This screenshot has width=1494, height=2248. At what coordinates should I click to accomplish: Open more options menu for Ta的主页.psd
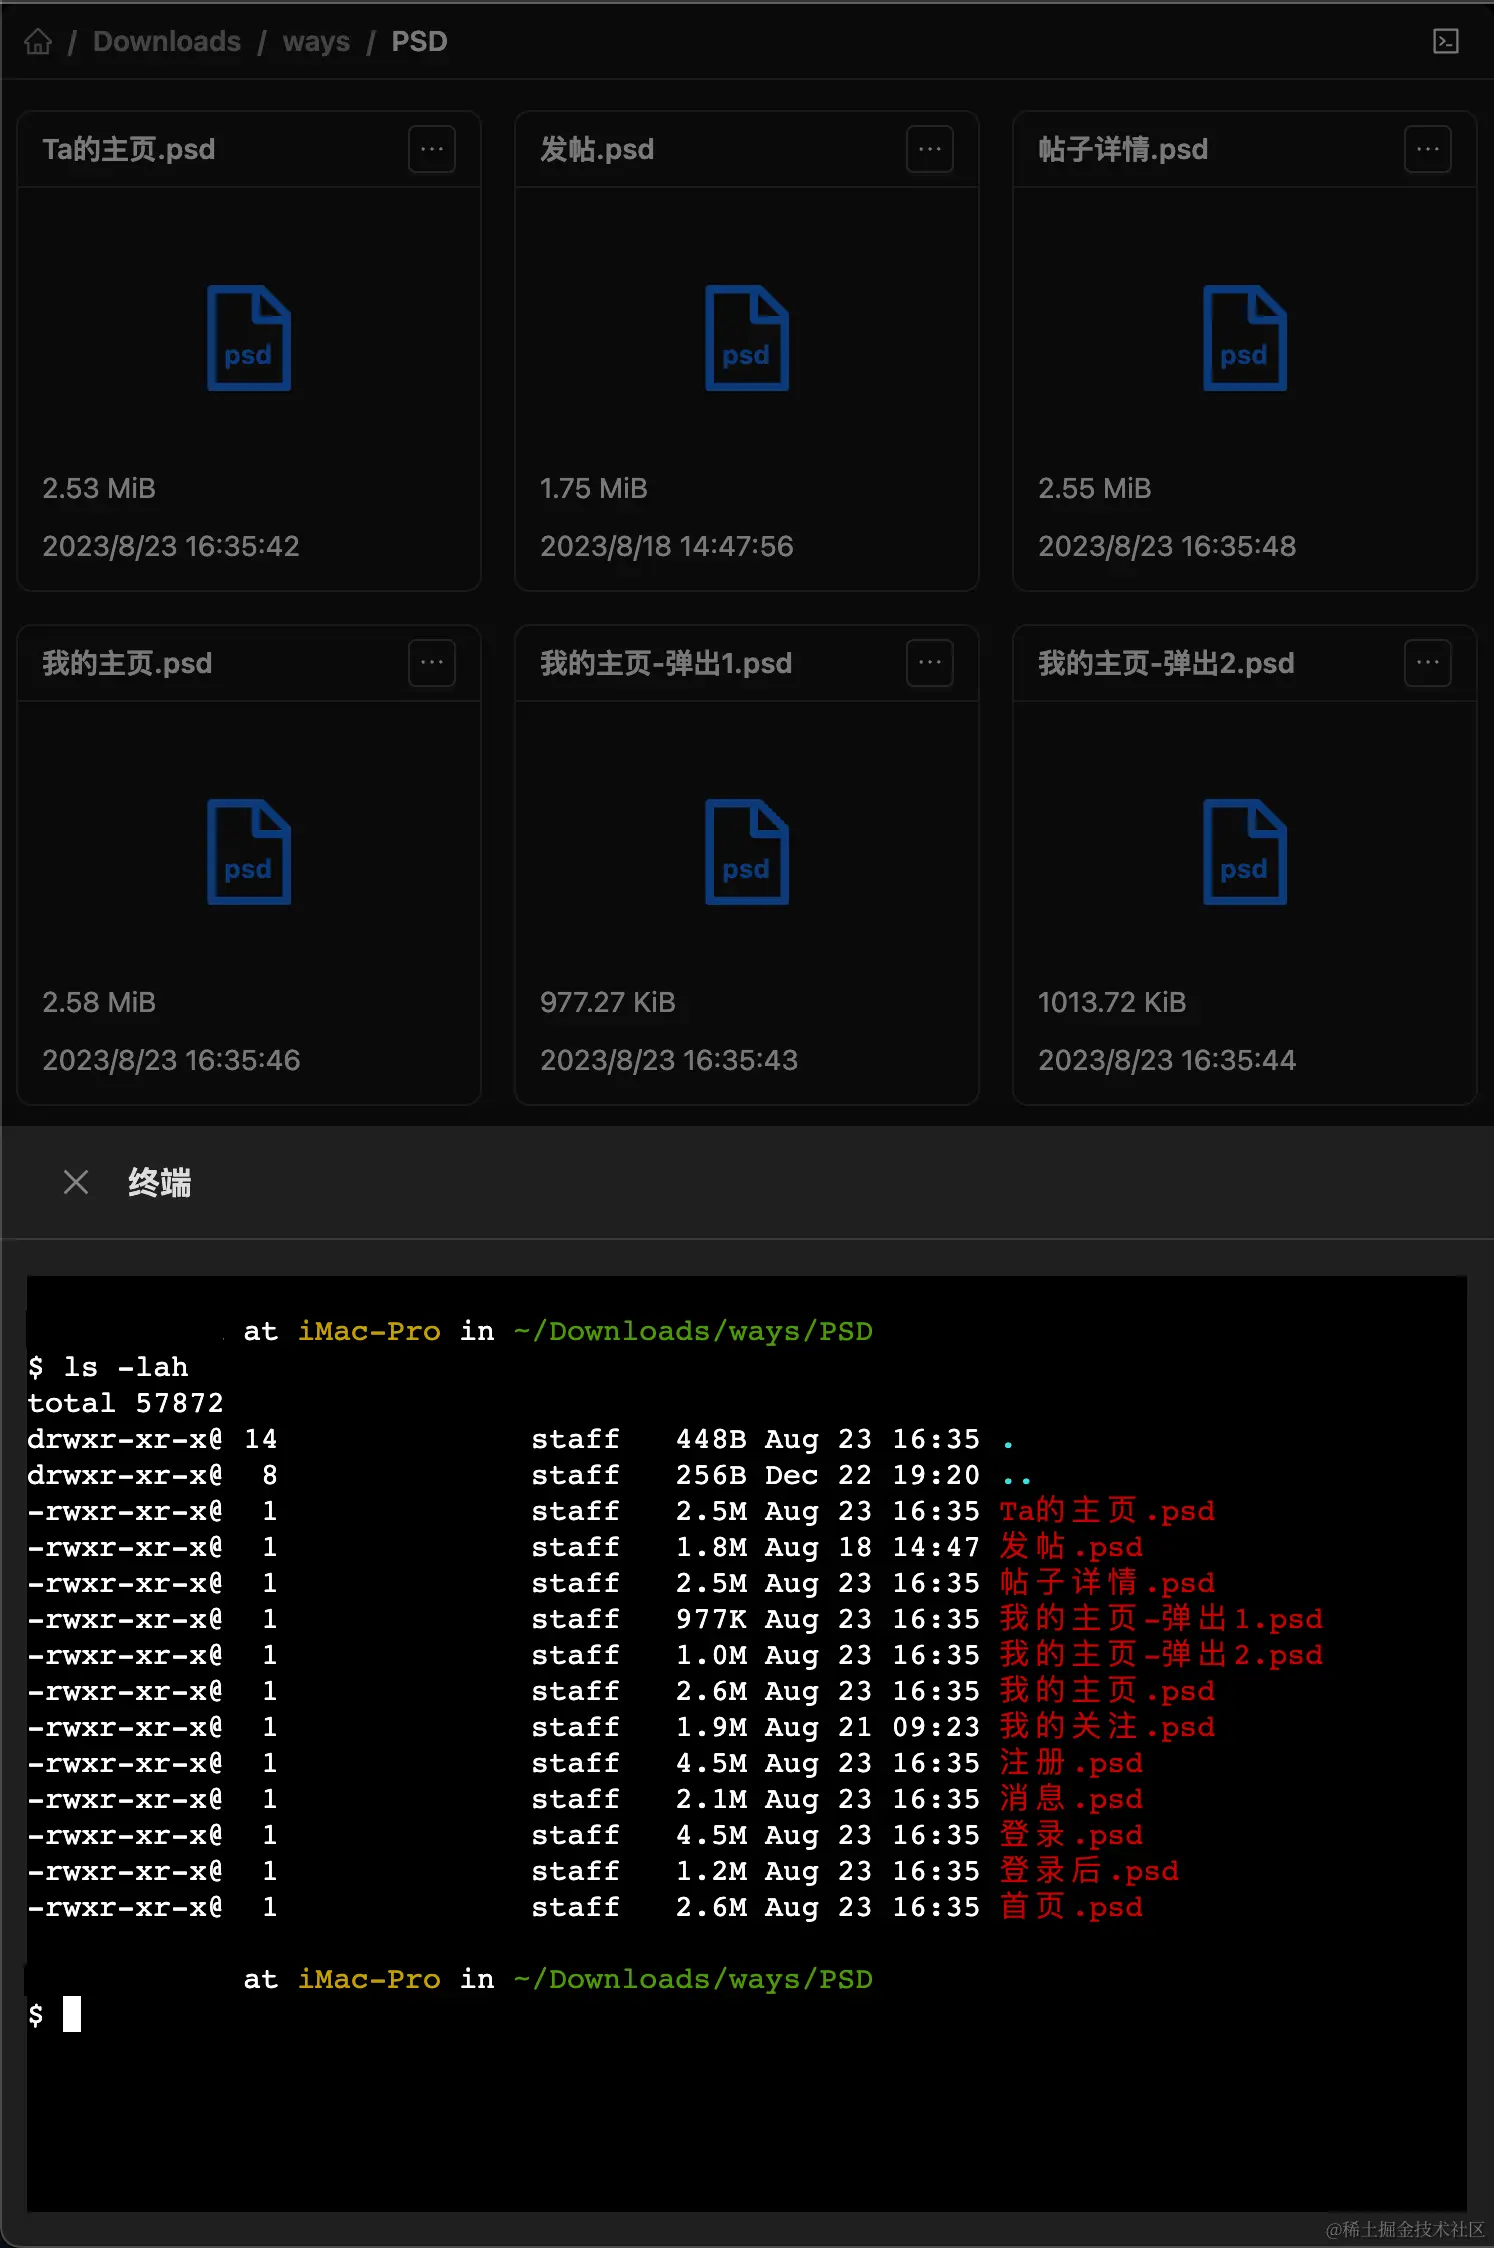click(432, 149)
